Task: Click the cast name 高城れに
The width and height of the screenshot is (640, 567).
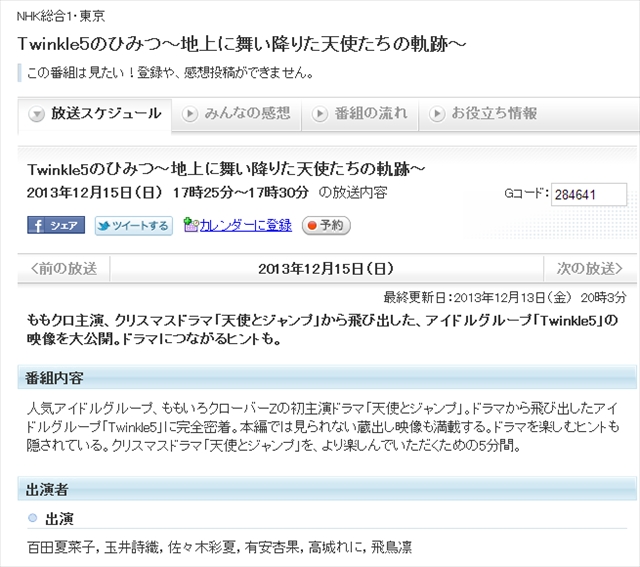Action: [x=335, y=547]
